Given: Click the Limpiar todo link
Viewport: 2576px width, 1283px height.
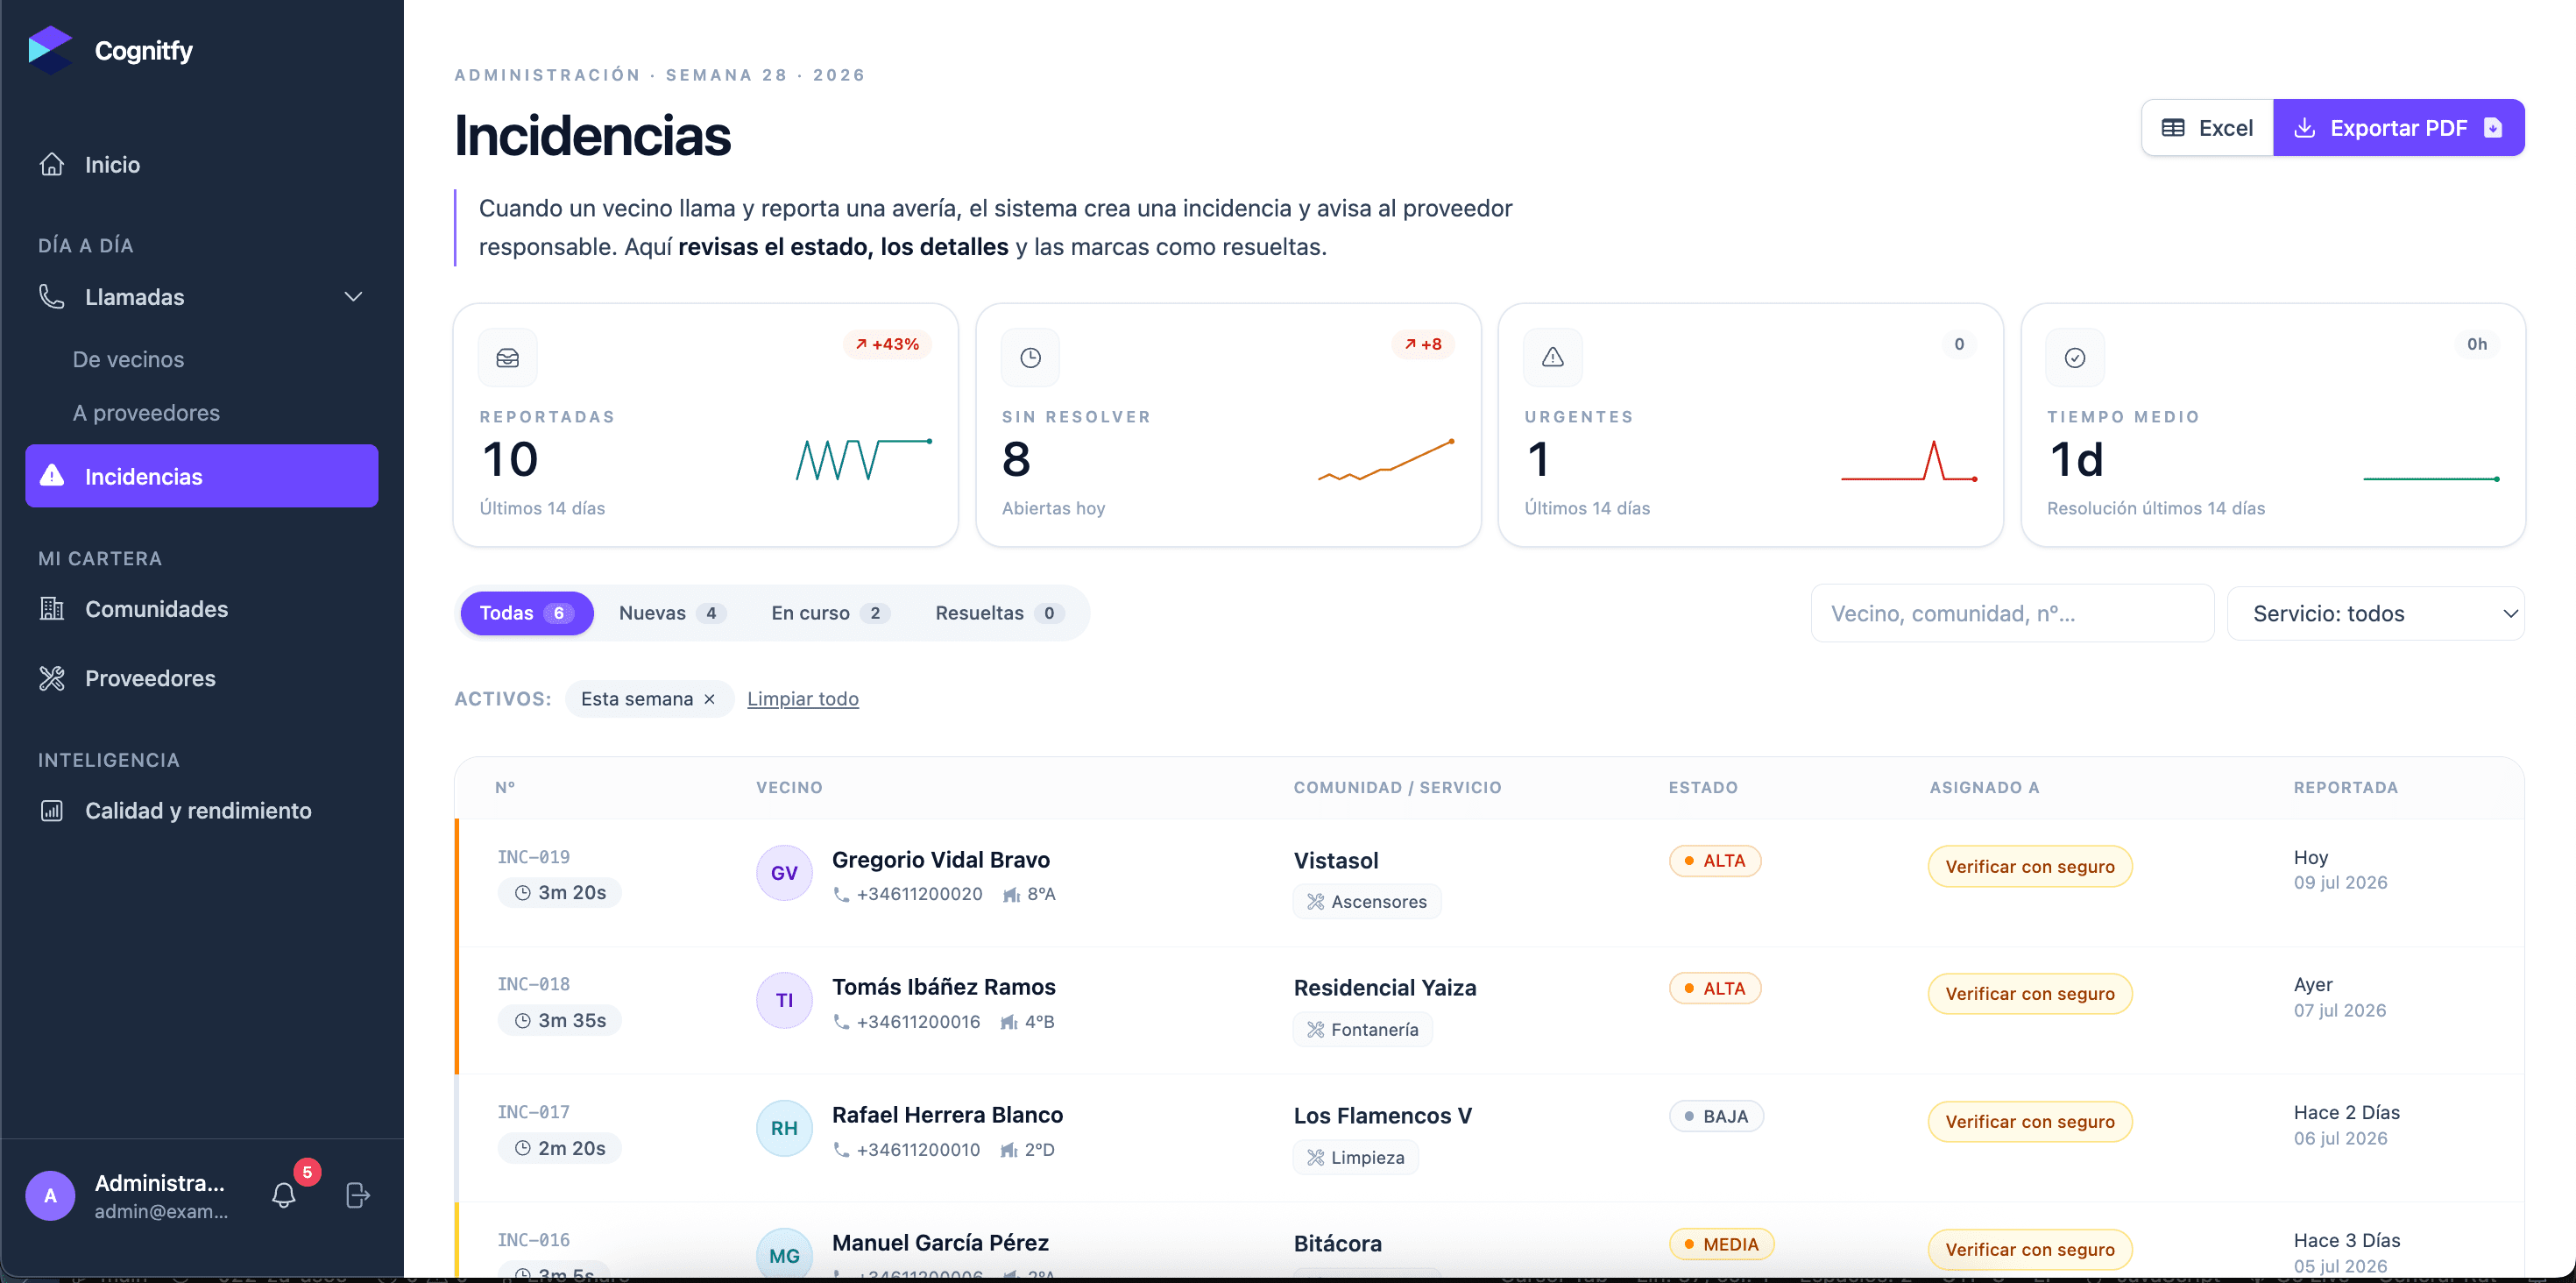Looking at the screenshot, I should point(803,699).
